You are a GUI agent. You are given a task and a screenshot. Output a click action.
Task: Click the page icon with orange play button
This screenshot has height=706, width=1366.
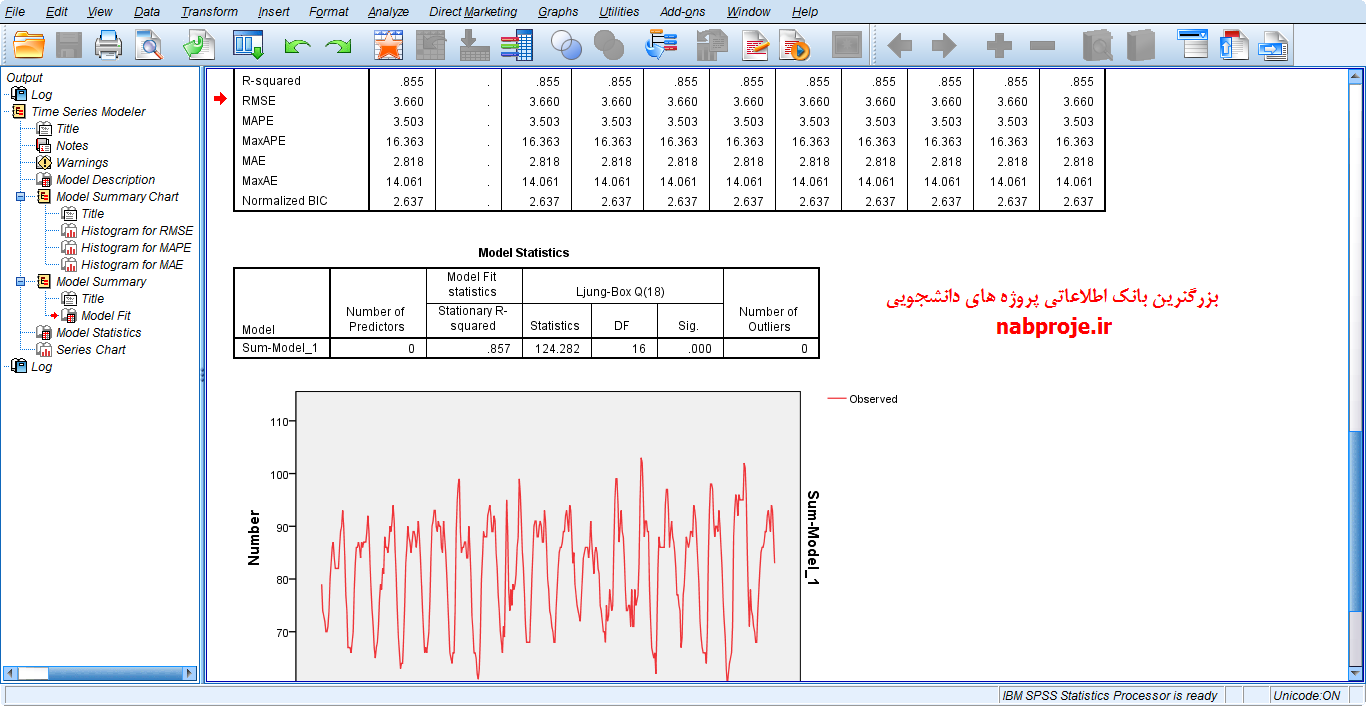click(794, 45)
